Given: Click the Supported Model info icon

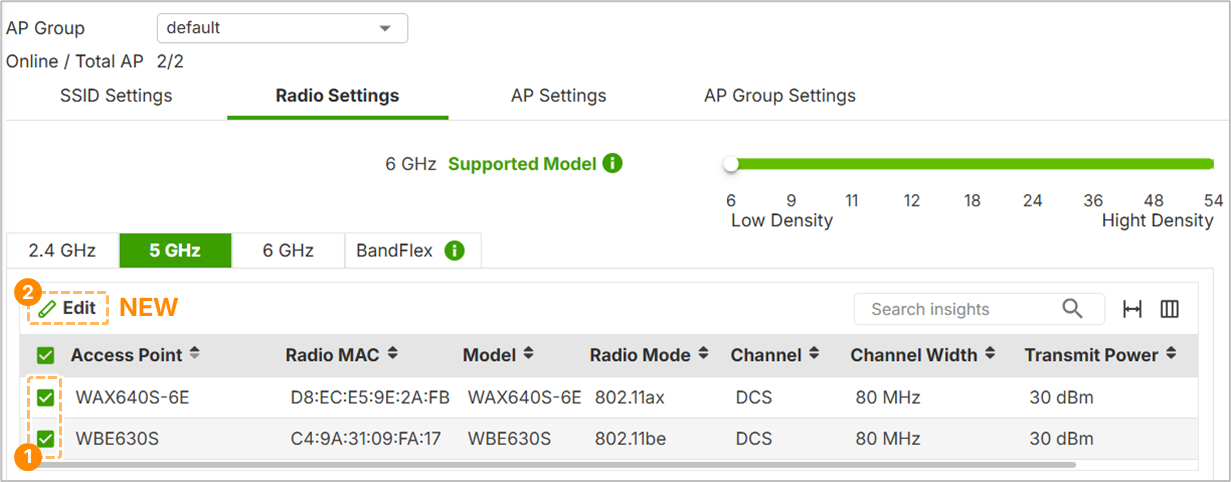Looking at the screenshot, I should pyautogui.click(x=613, y=163).
